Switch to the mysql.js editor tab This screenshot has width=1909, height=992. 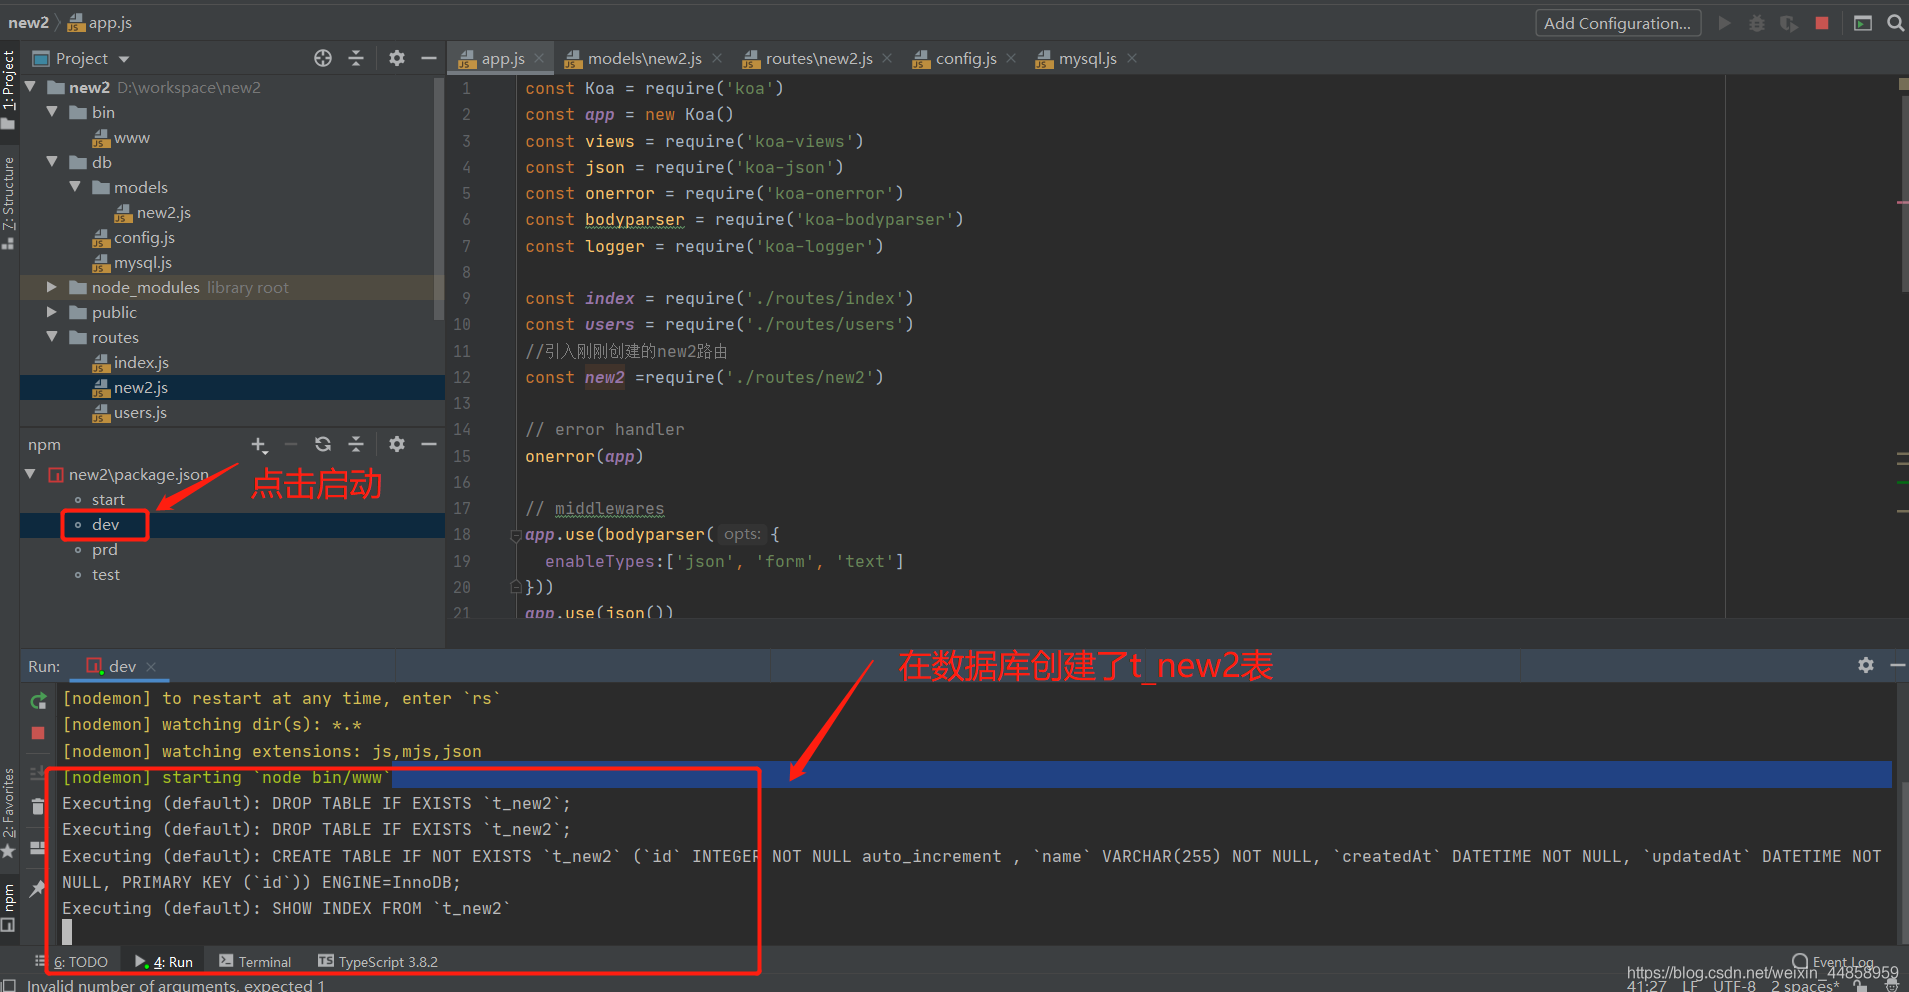(1087, 59)
